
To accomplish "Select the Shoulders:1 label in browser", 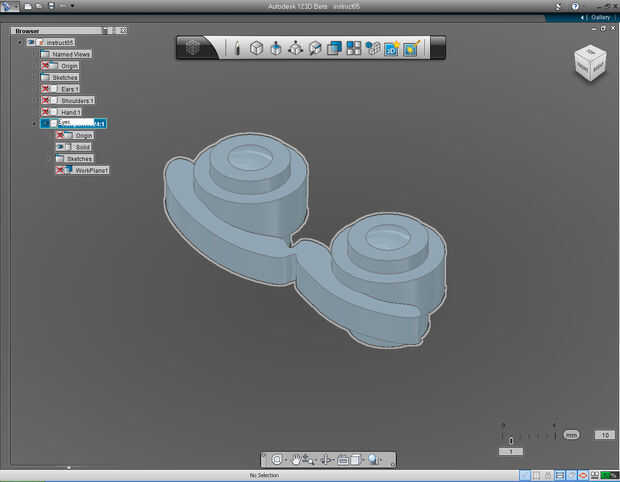I will [78, 100].
